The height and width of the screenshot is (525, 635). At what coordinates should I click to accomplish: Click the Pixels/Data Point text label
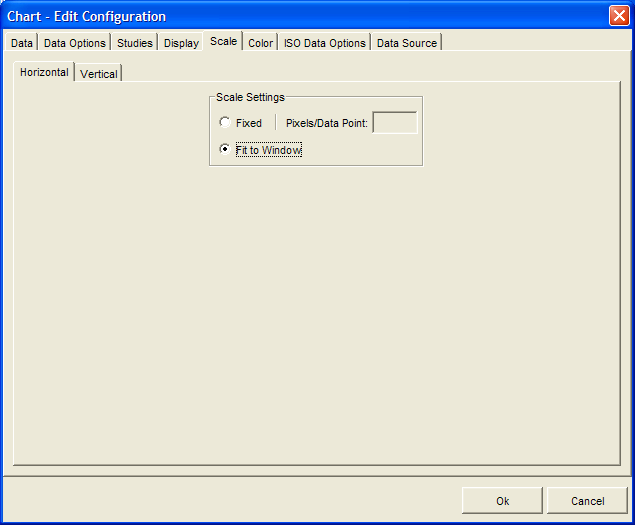[327, 123]
